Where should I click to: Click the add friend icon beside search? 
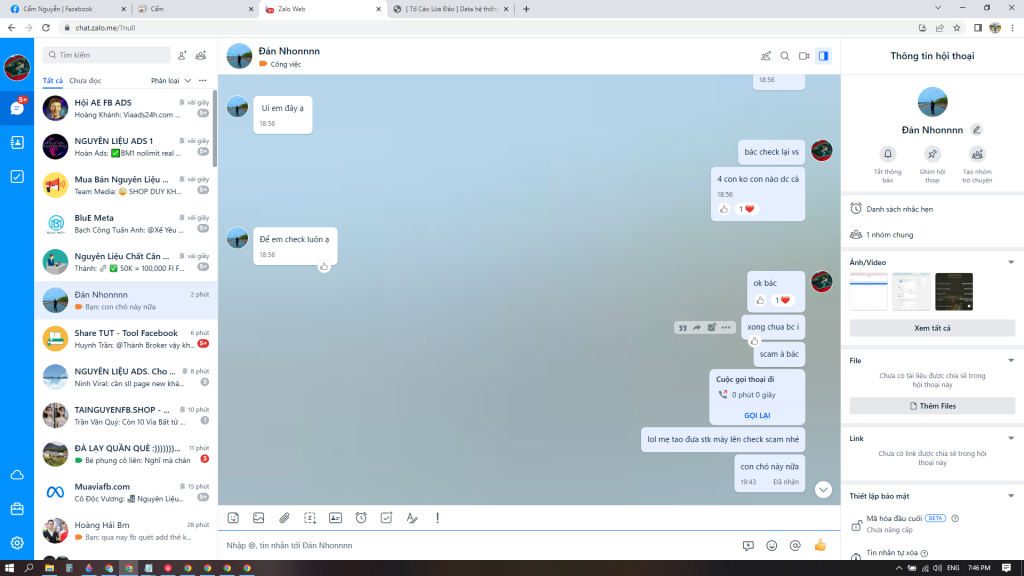tap(182, 55)
